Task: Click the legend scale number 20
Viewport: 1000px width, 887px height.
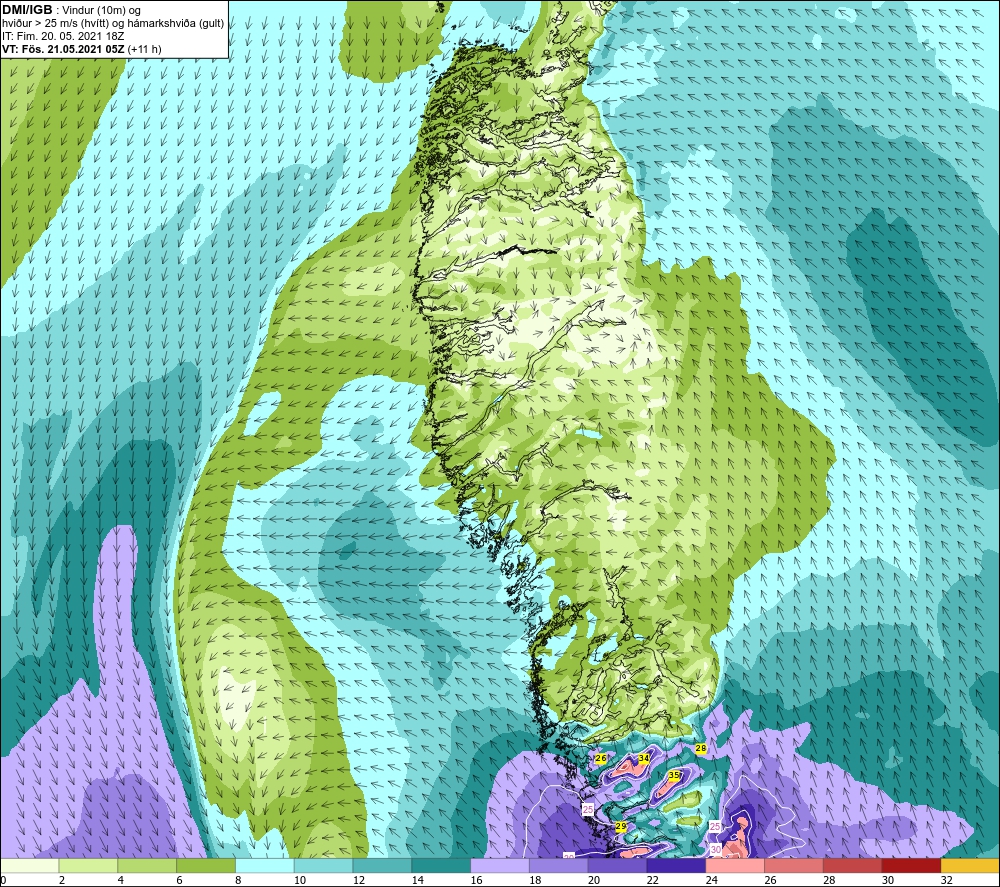Action: pyautogui.click(x=594, y=880)
